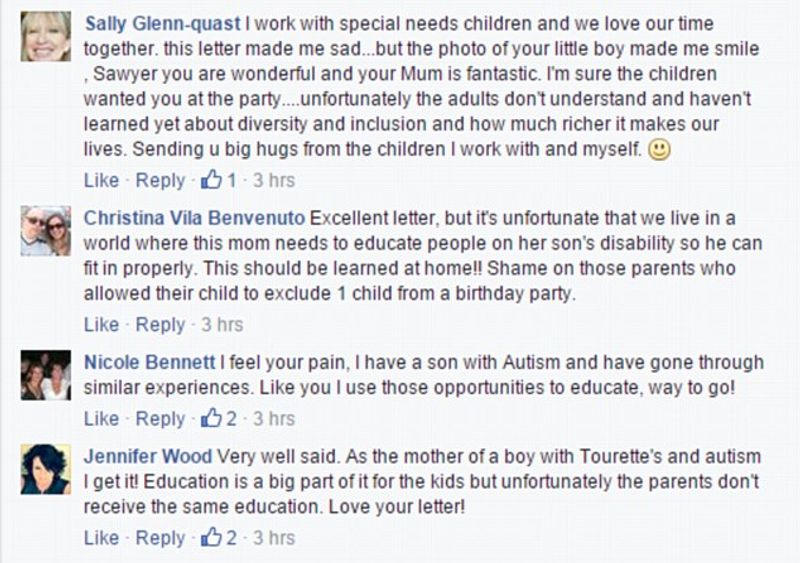Reply to Nicole Bennett's comment

(160, 419)
